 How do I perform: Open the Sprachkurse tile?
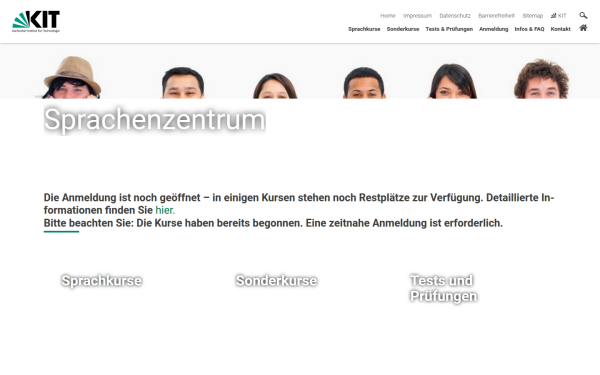click(x=101, y=280)
